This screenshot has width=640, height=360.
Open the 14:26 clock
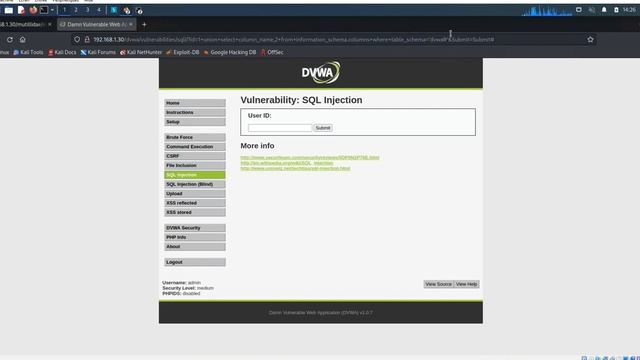coord(629,10)
